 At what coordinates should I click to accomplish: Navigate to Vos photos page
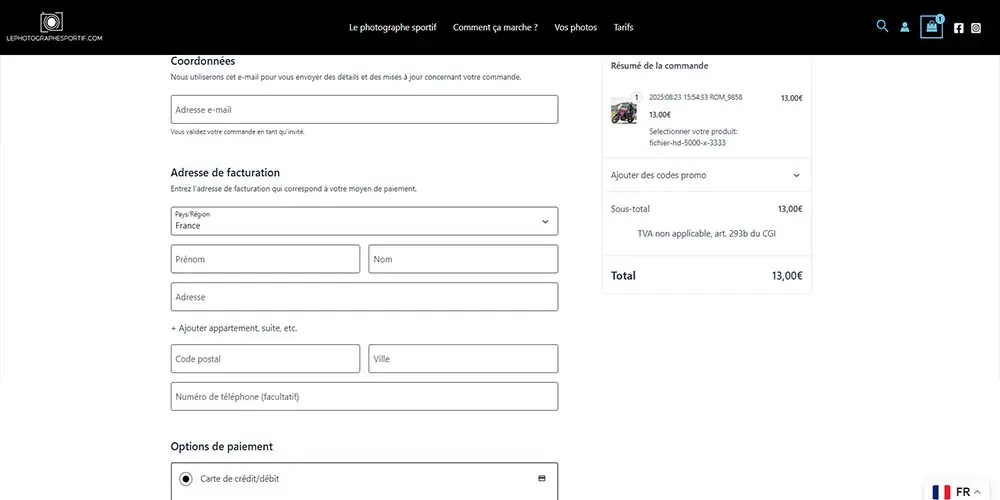[575, 28]
